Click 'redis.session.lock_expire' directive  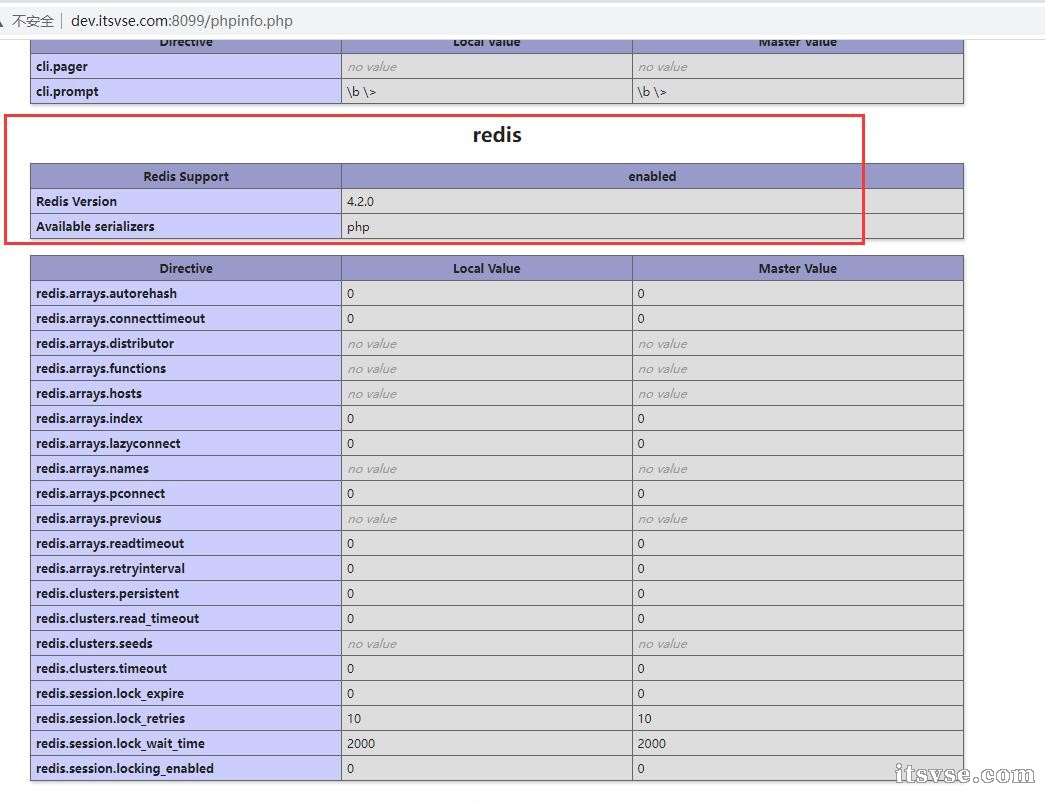(186, 693)
